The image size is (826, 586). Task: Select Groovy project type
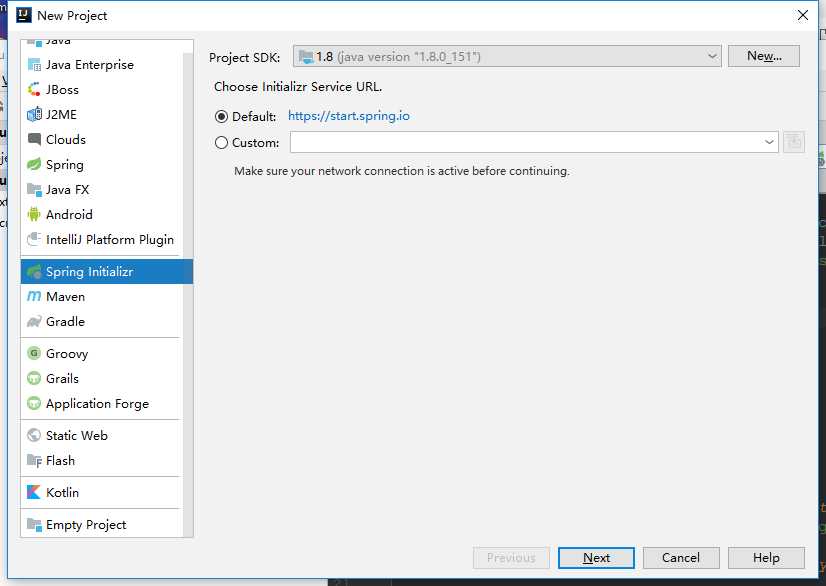(x=102, y=354)
